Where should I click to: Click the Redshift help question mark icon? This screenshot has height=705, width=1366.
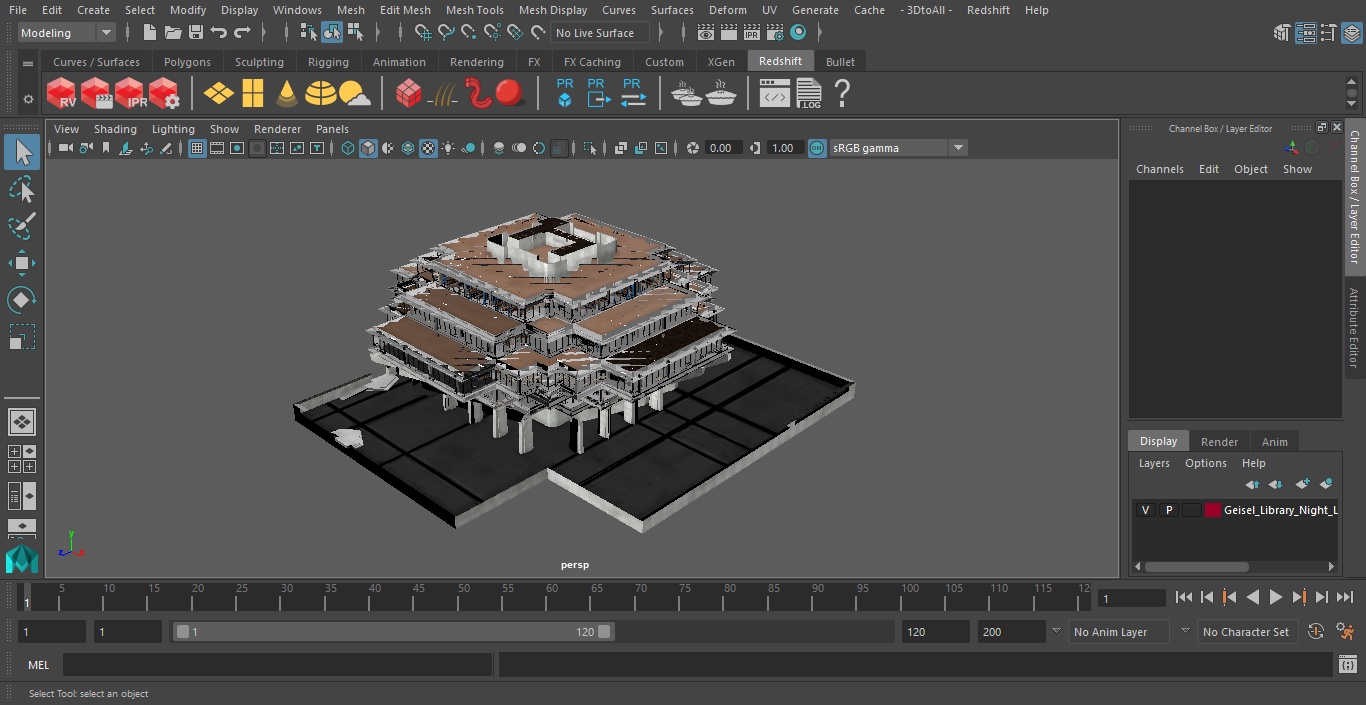842,94
